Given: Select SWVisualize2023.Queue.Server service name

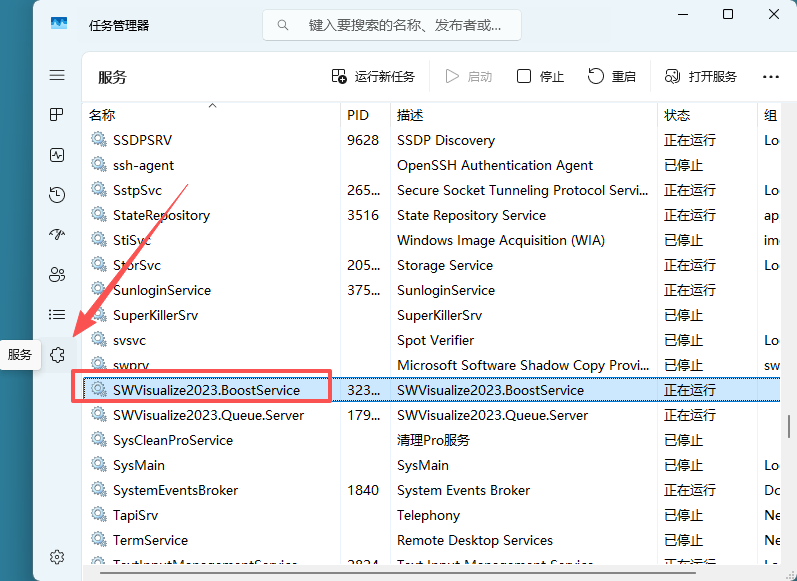Looking at the screenshot, I should pyautogui.click(x=208, y=415).
